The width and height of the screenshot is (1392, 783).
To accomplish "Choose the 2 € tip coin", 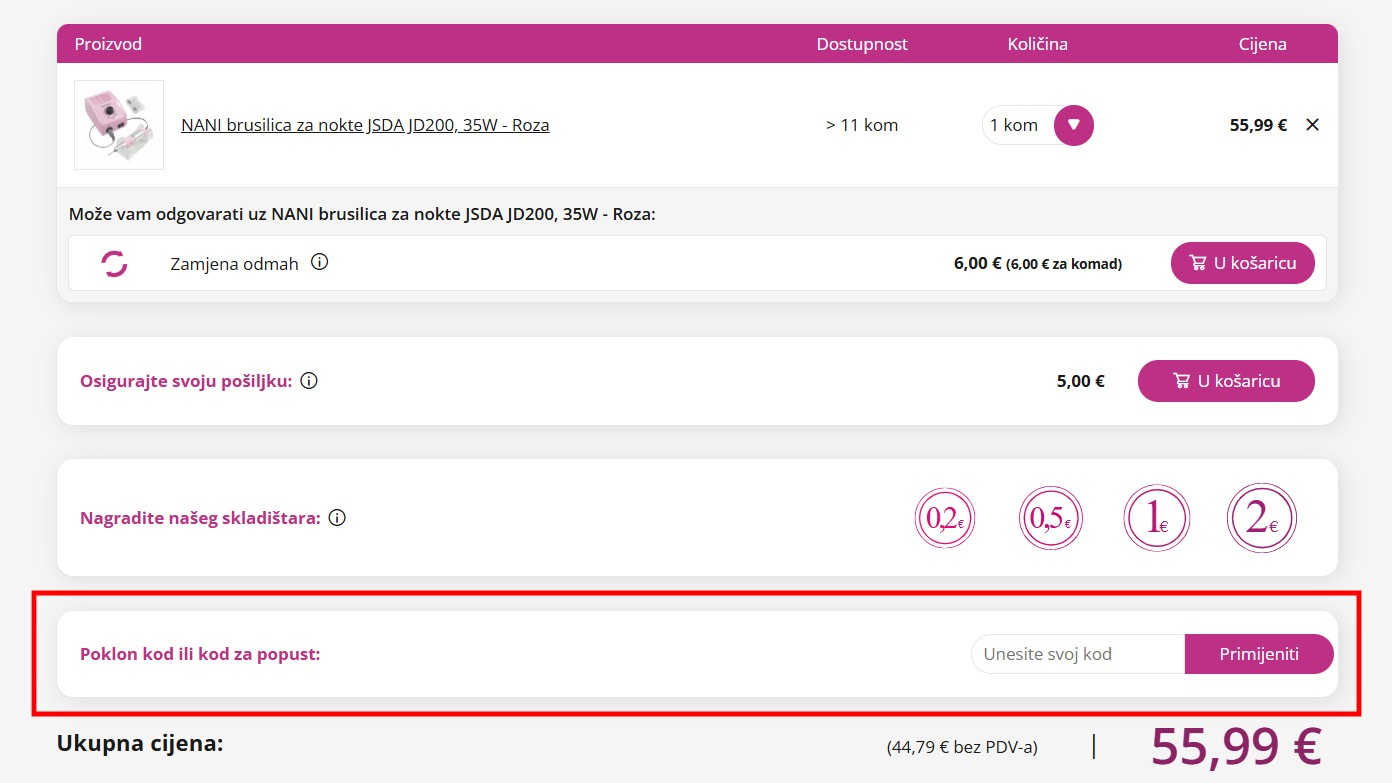I will click(1261, 518).
